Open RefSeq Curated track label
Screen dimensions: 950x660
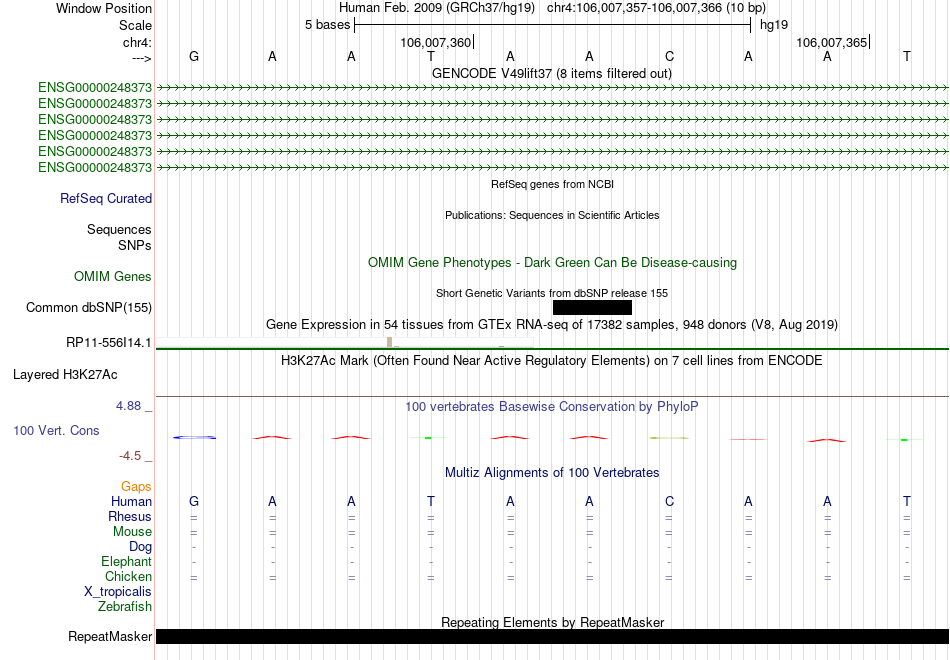[x=106, y=198]
